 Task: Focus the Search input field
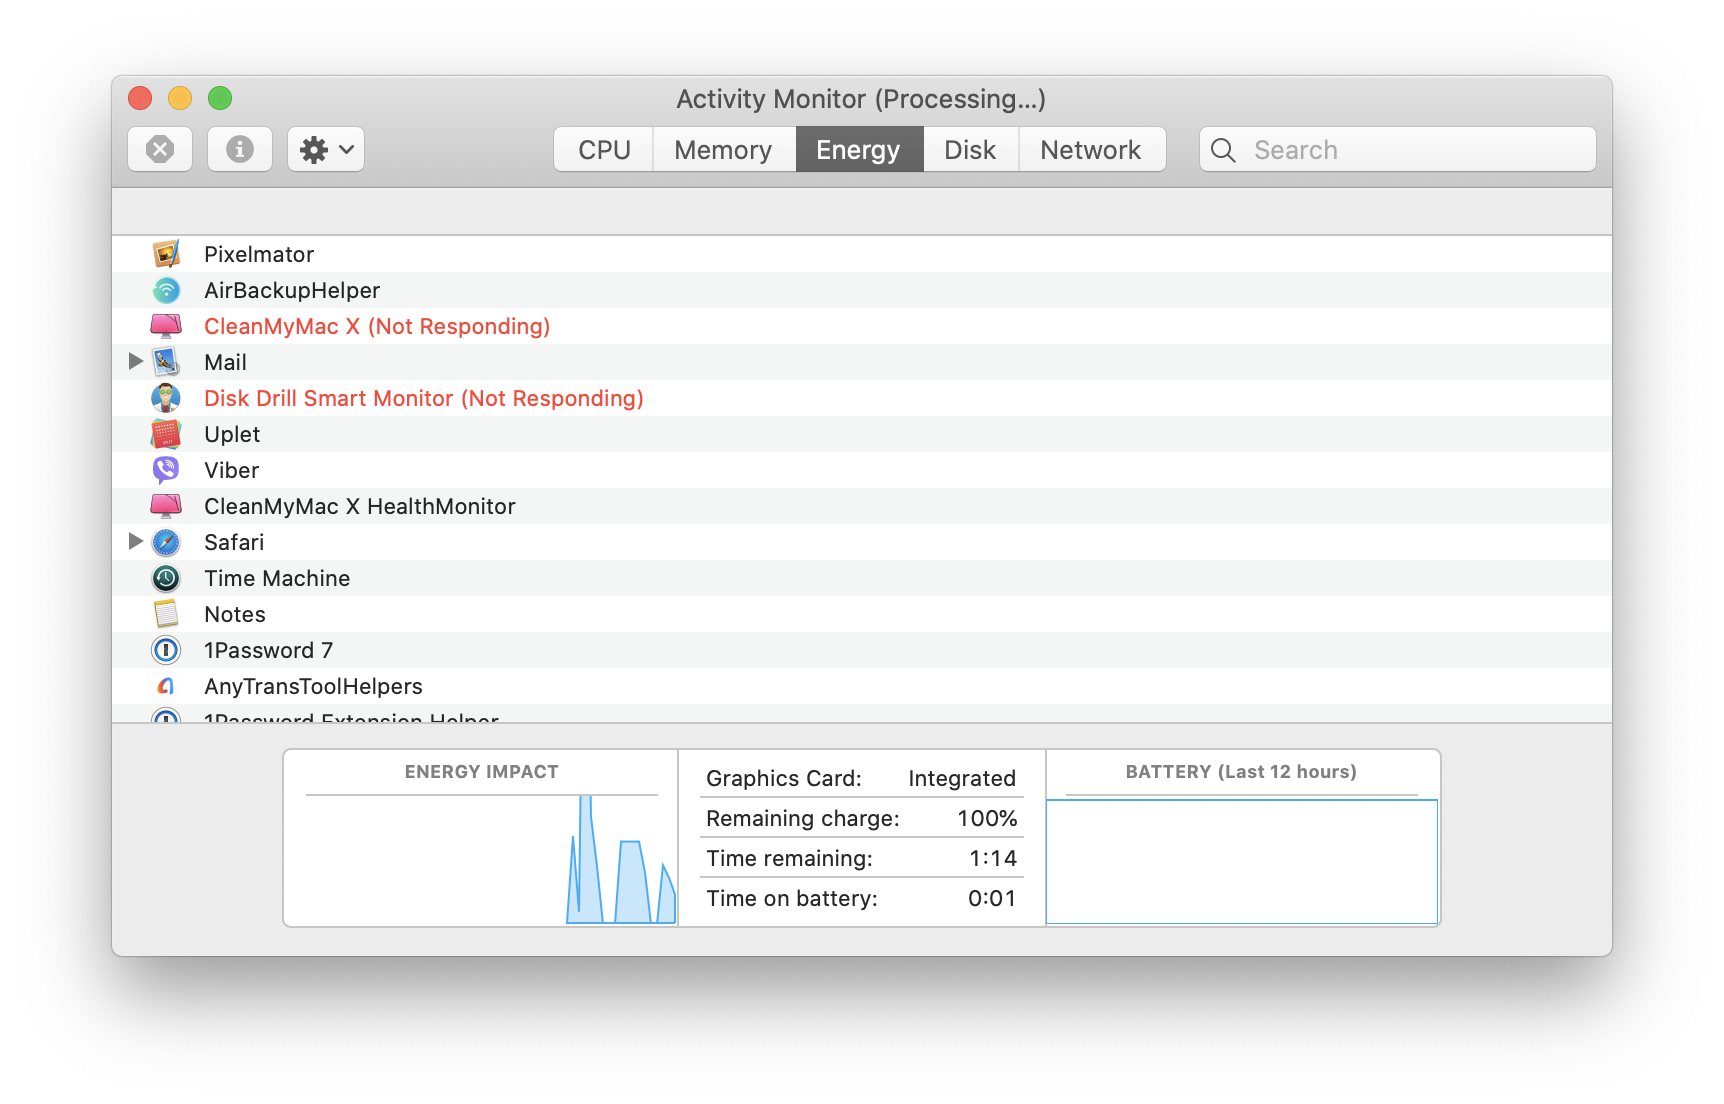tap(1398, 149)
